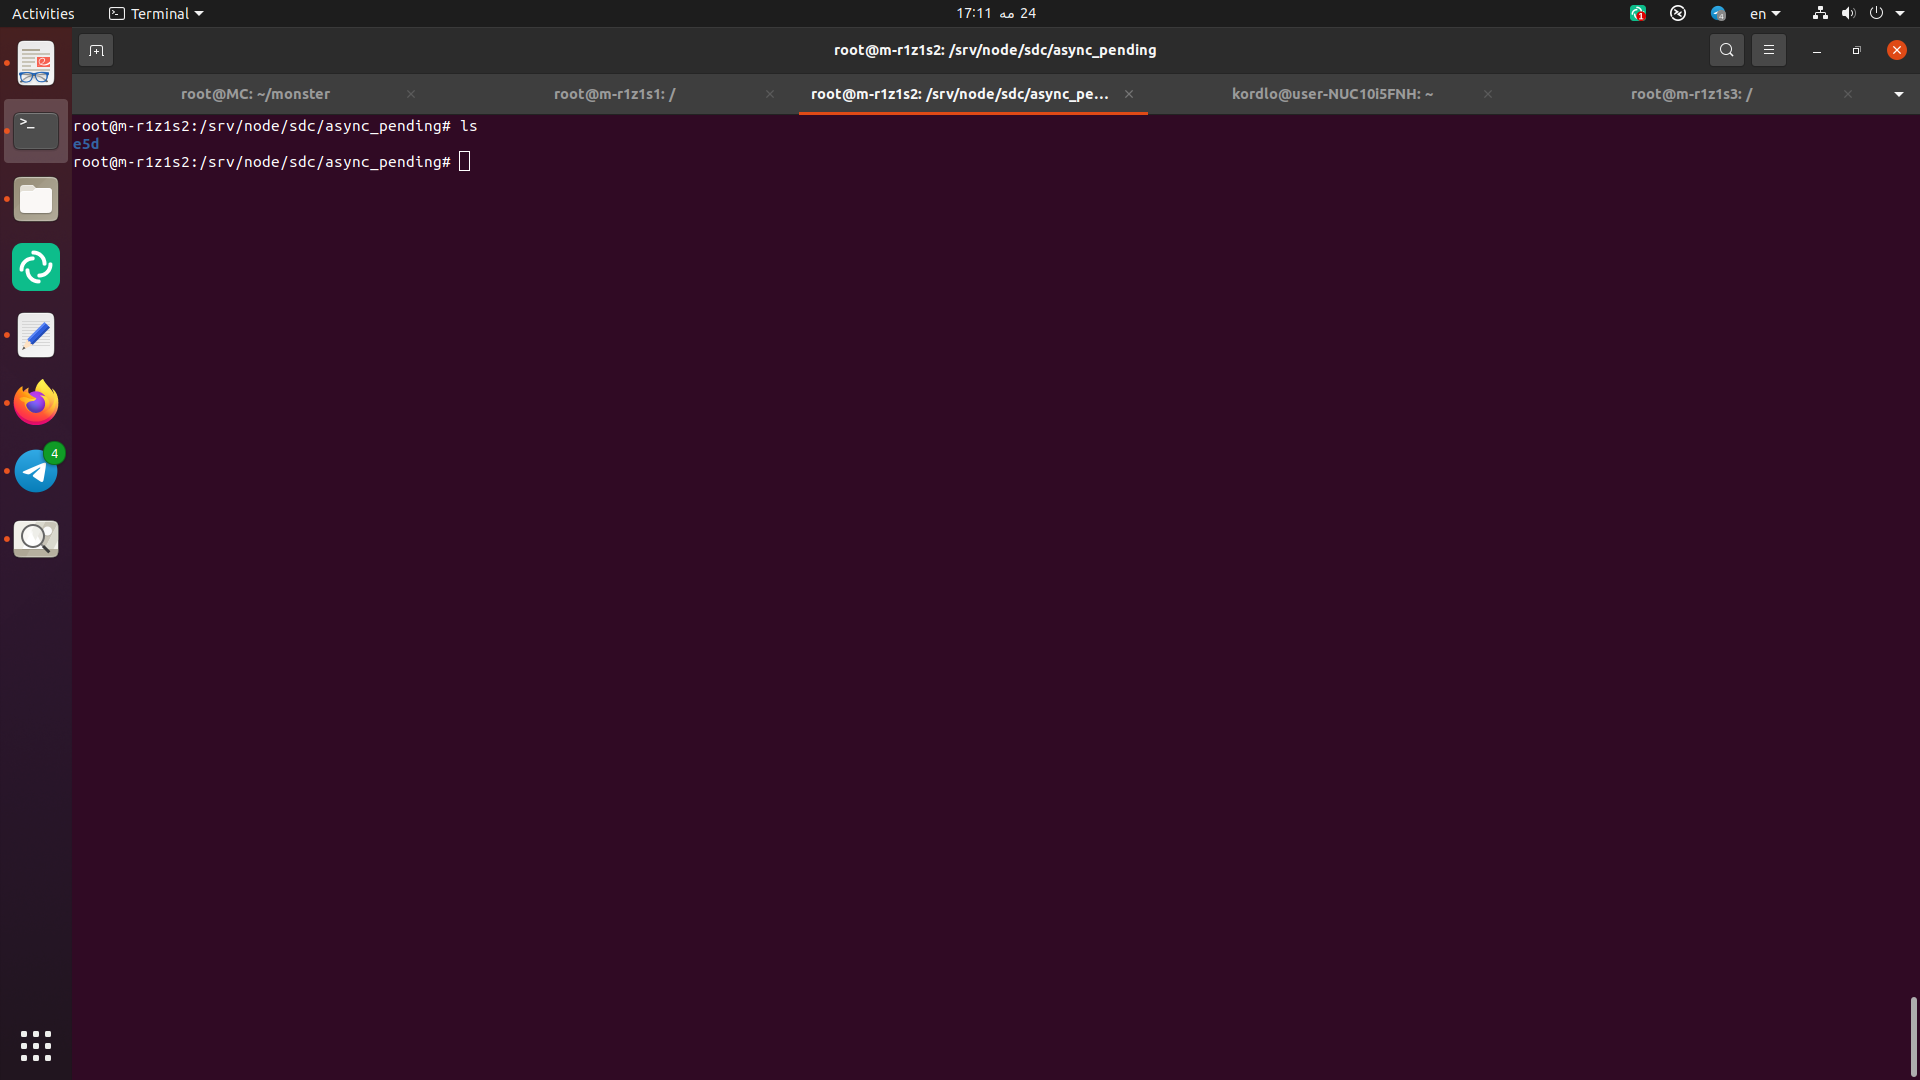The image size is (1920, 1080).
Task: Click the new tab icon in terminal header
Action: (x=96, y=50)
